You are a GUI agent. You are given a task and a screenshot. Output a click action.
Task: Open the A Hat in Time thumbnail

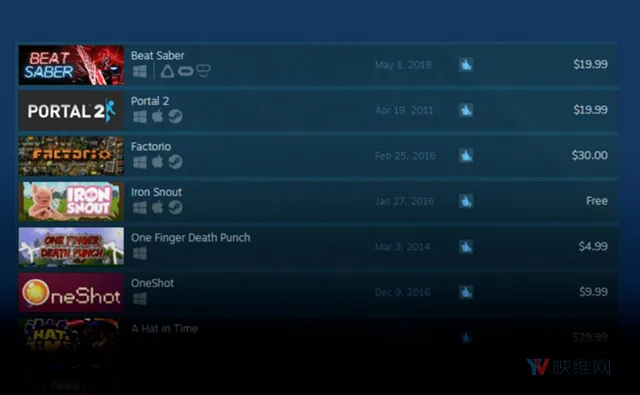click(x=71, y=336)
